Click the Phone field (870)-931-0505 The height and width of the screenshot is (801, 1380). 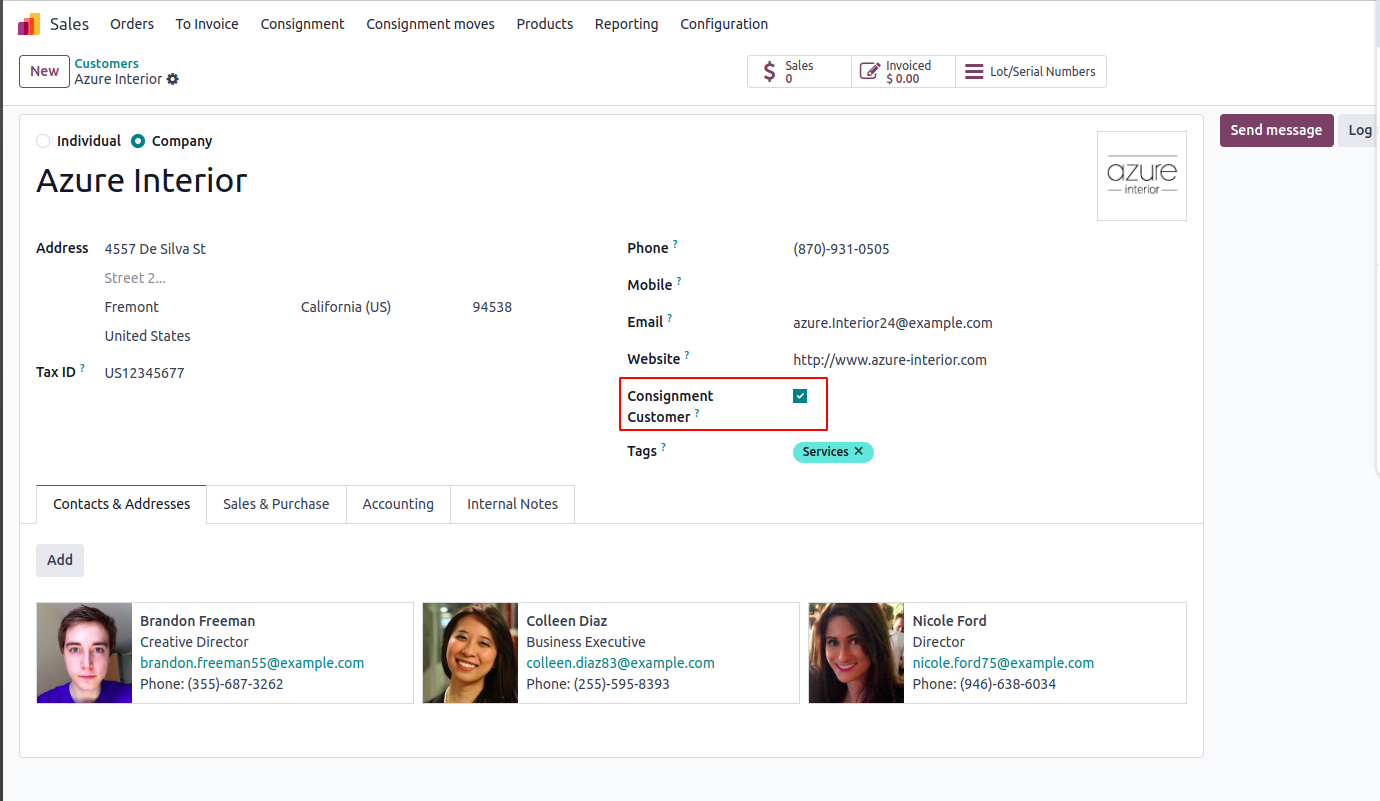pos(989,249)
